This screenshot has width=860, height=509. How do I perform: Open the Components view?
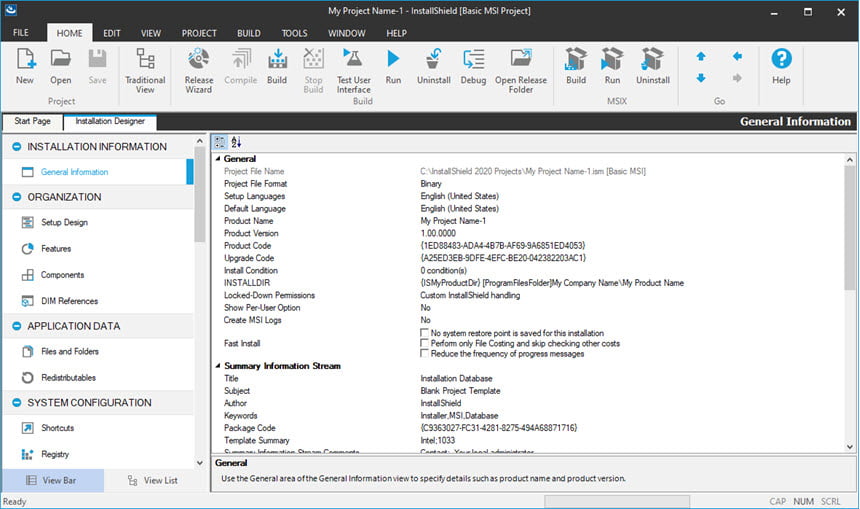(63, 275)
